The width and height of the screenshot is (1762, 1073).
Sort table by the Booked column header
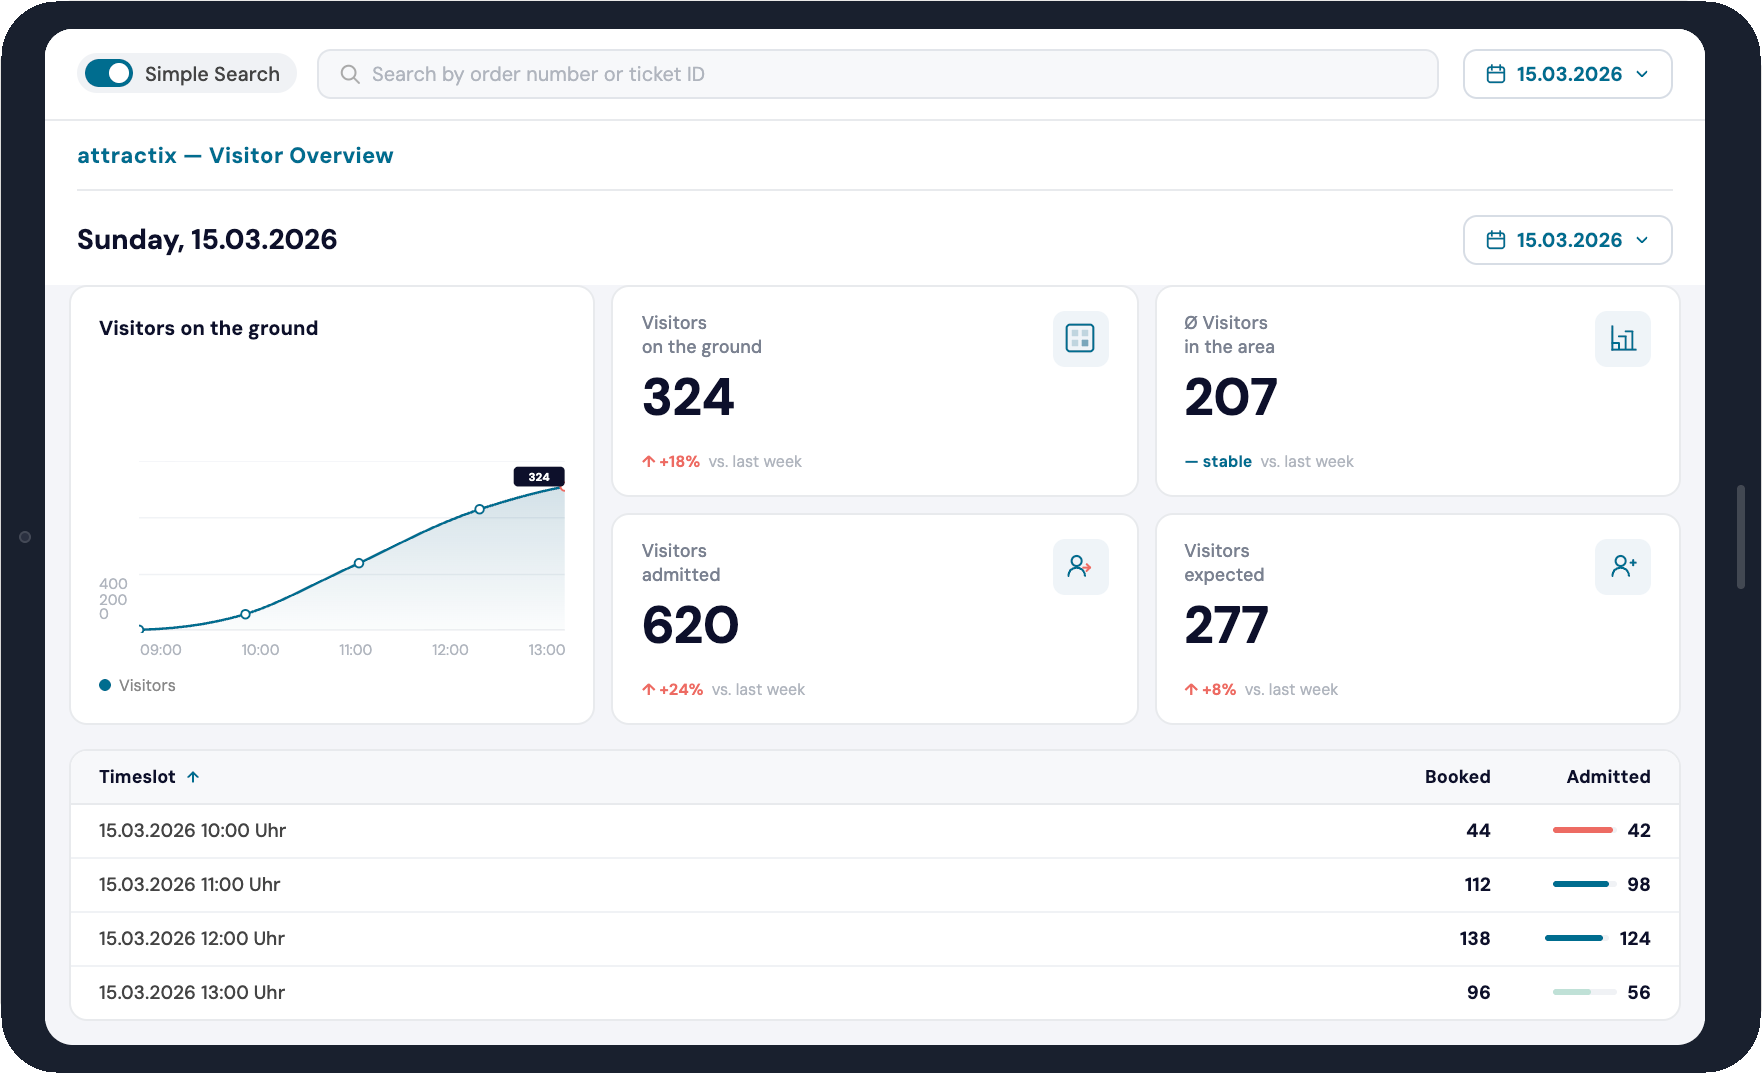click(1457, 777)
